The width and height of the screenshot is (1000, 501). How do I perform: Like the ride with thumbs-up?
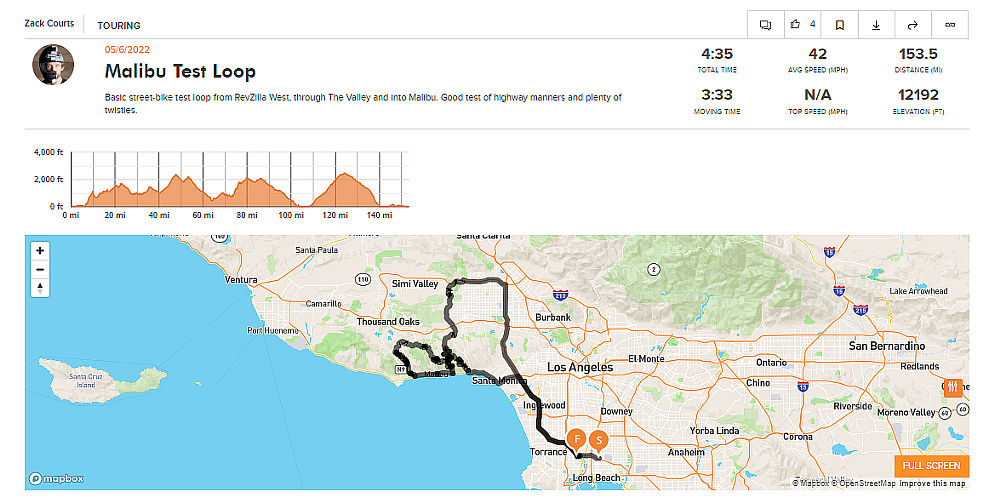pyautogui.click(x=802, y=25)
